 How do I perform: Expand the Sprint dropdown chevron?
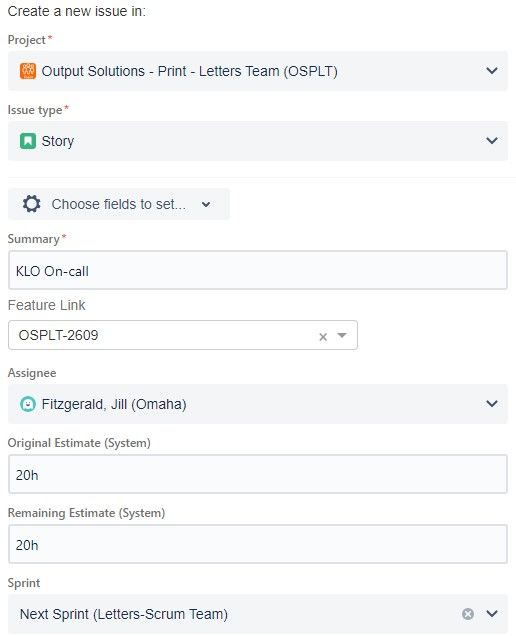(x=492, y=614)
